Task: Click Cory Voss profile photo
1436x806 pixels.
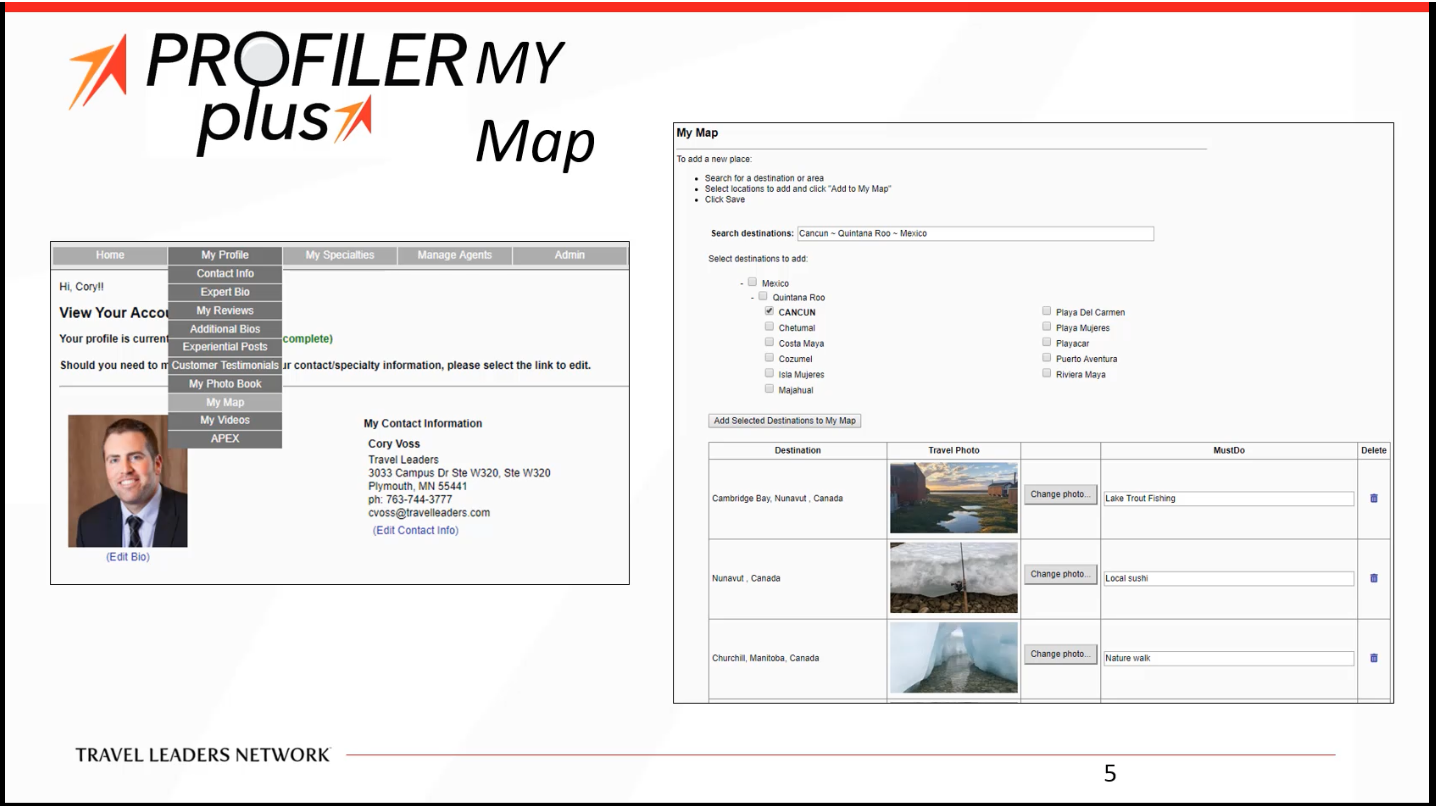Action: (x=128, y=481)
